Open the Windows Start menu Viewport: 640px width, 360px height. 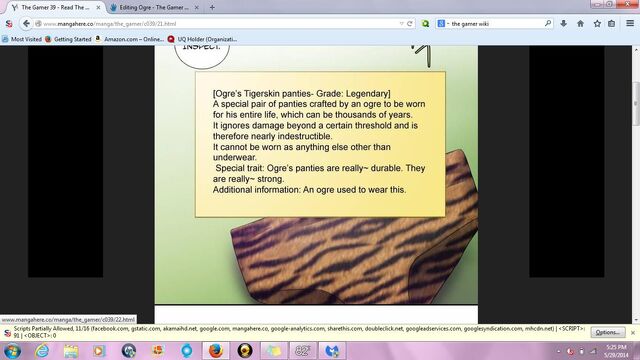(12, 351)
